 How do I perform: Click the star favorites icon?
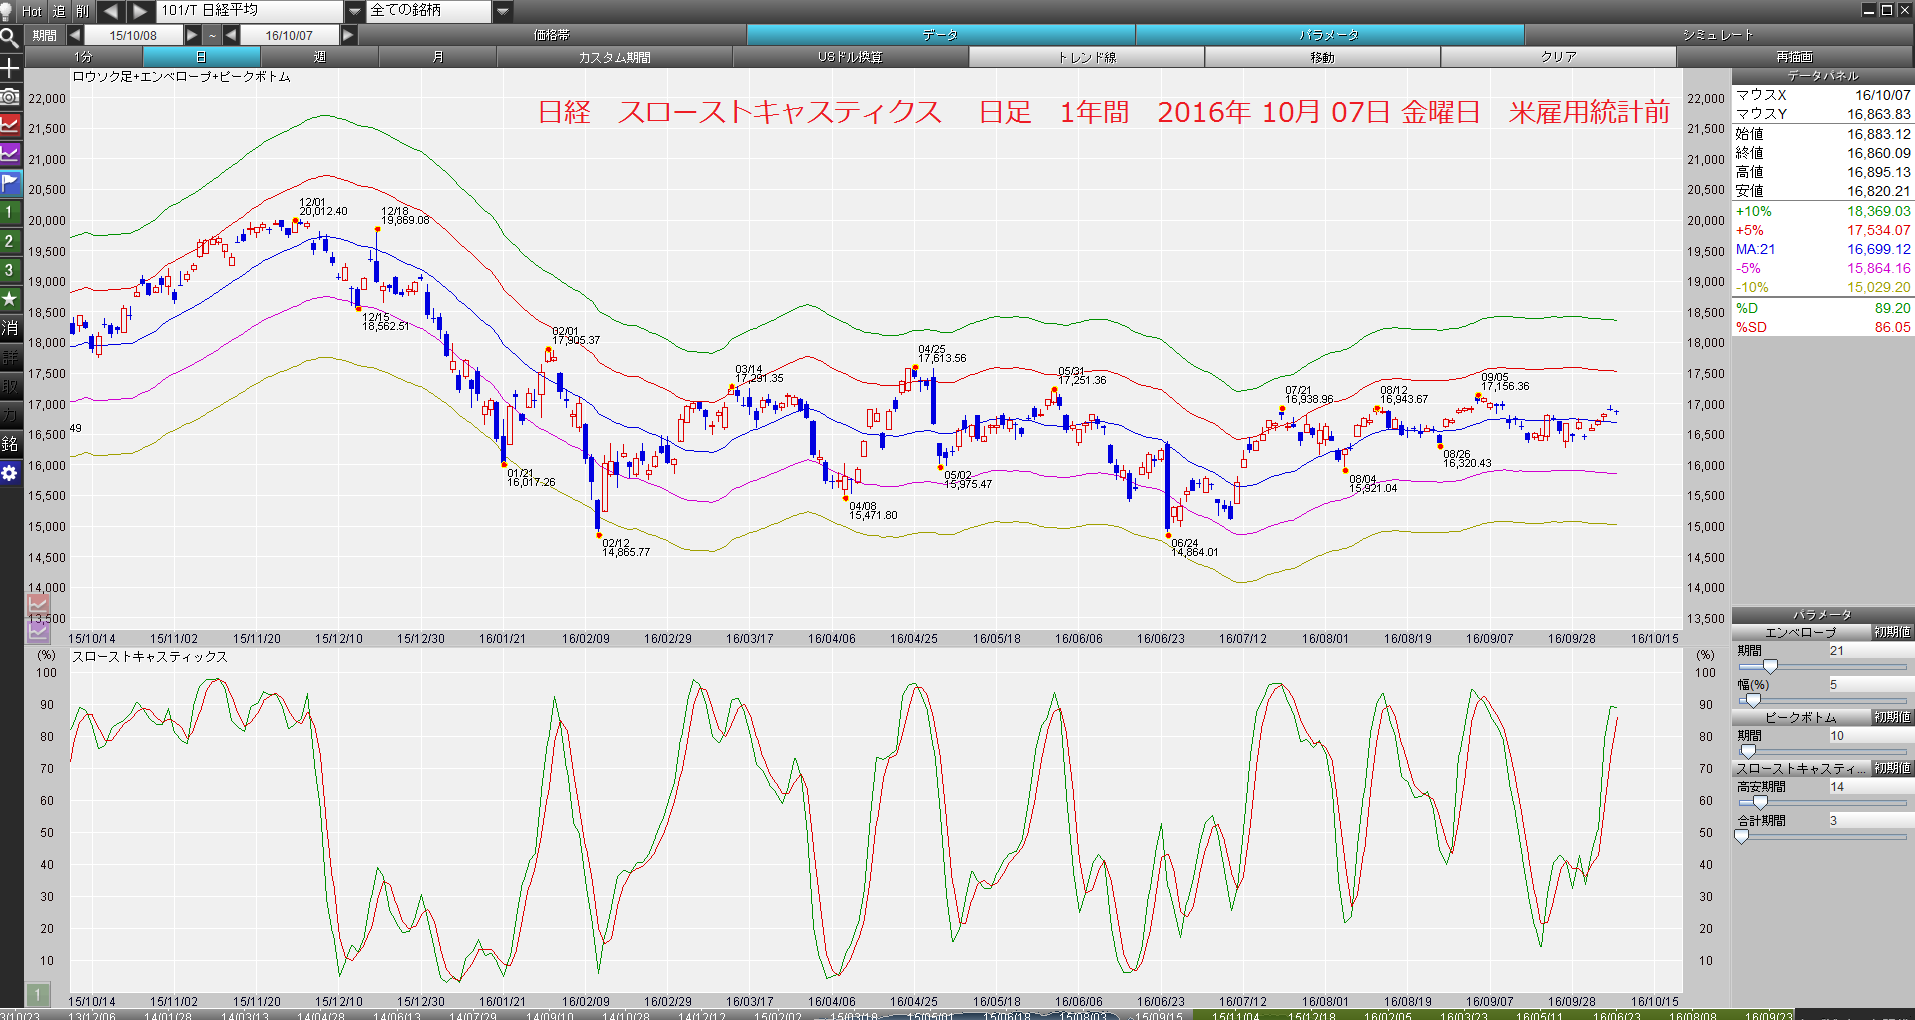(10, 299)
